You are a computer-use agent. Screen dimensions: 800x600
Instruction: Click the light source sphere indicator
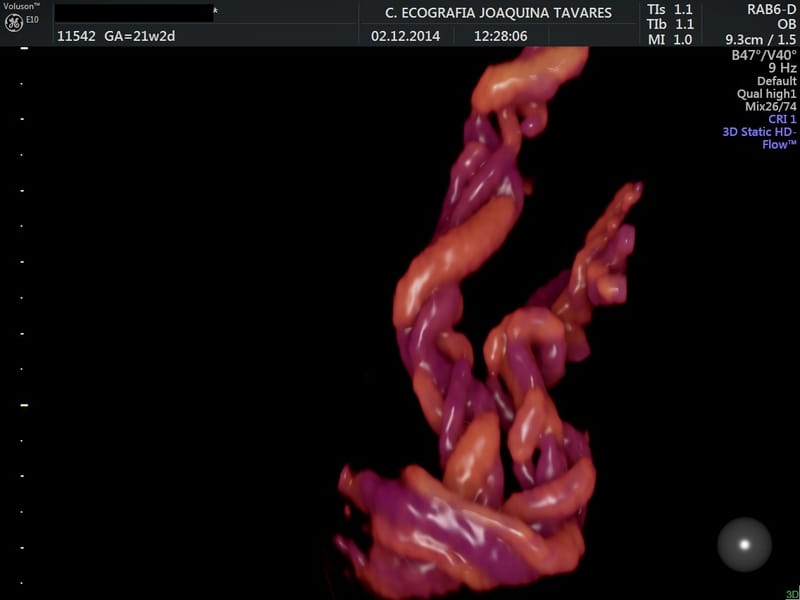[x=744, y=545]
